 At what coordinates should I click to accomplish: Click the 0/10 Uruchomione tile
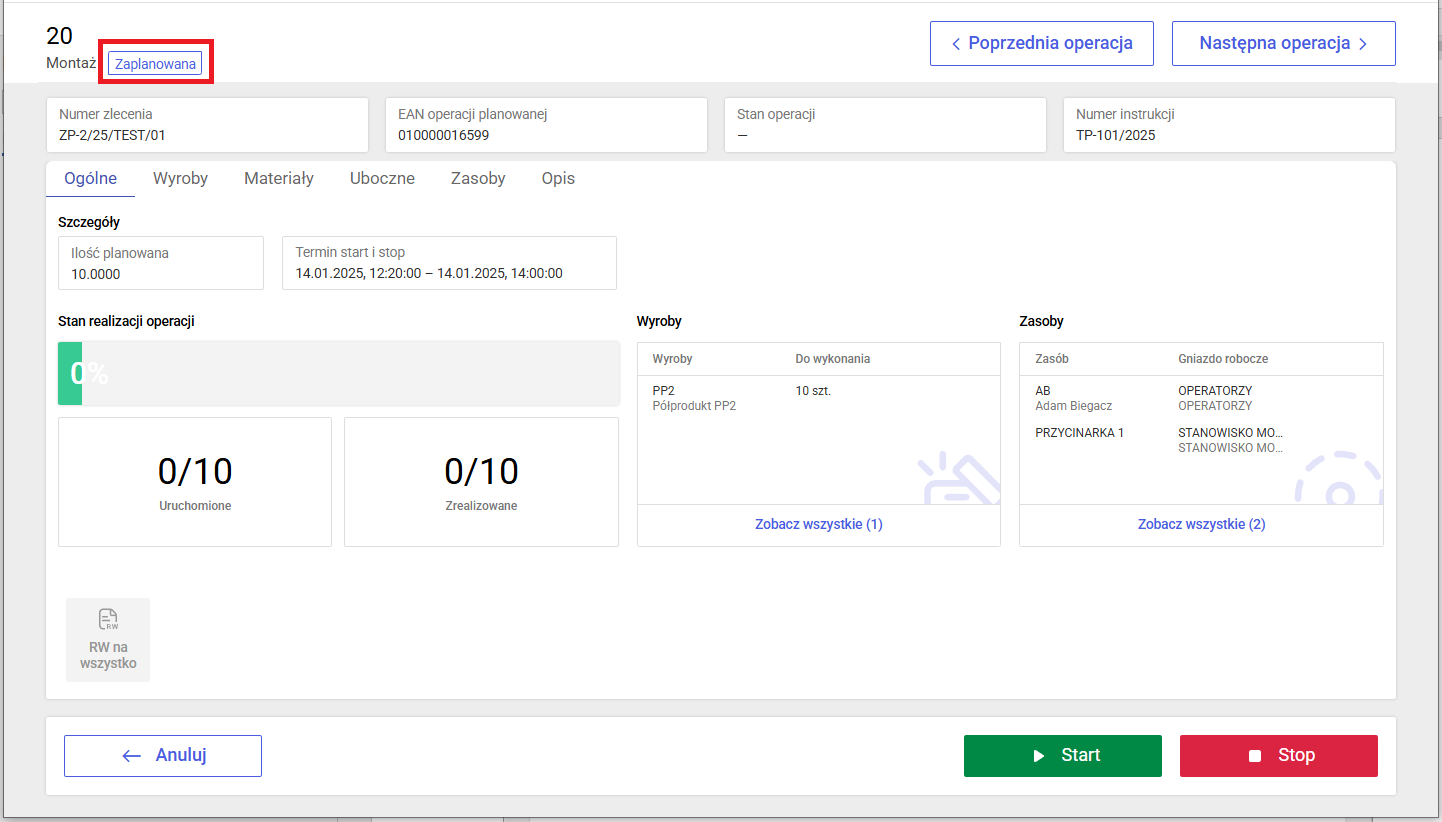pyautogui.click(x=195, y=482)
